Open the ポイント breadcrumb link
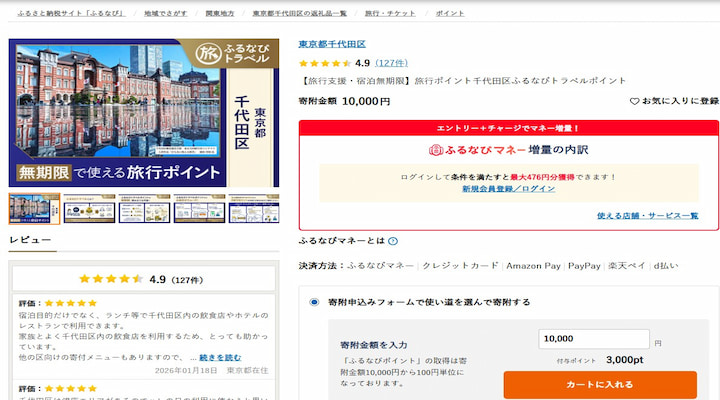This screenshot has height=400, width=720. click(450, 13)
